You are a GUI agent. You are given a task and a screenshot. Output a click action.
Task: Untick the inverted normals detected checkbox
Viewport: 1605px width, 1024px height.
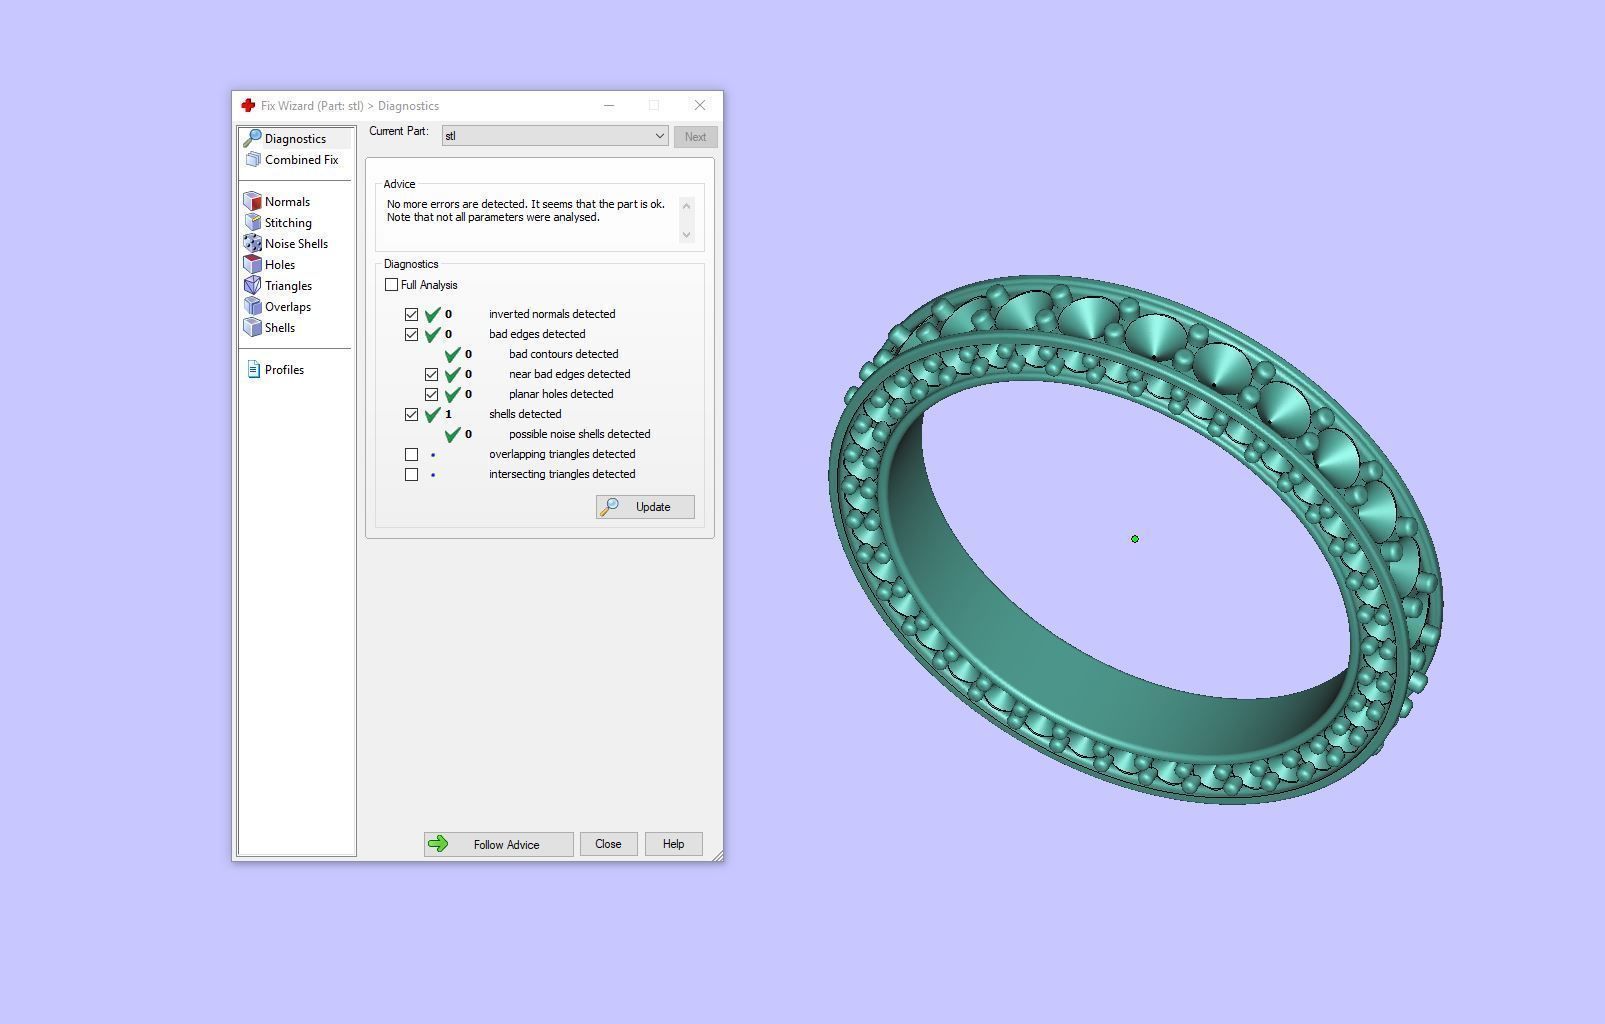coord(411,314)
